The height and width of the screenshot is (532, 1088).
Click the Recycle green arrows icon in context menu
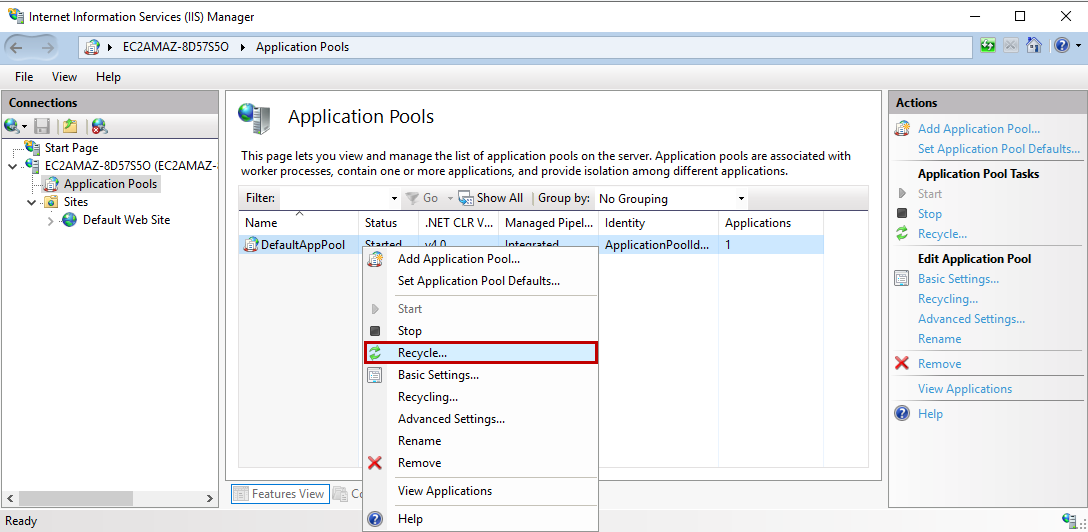click(375, 352)
